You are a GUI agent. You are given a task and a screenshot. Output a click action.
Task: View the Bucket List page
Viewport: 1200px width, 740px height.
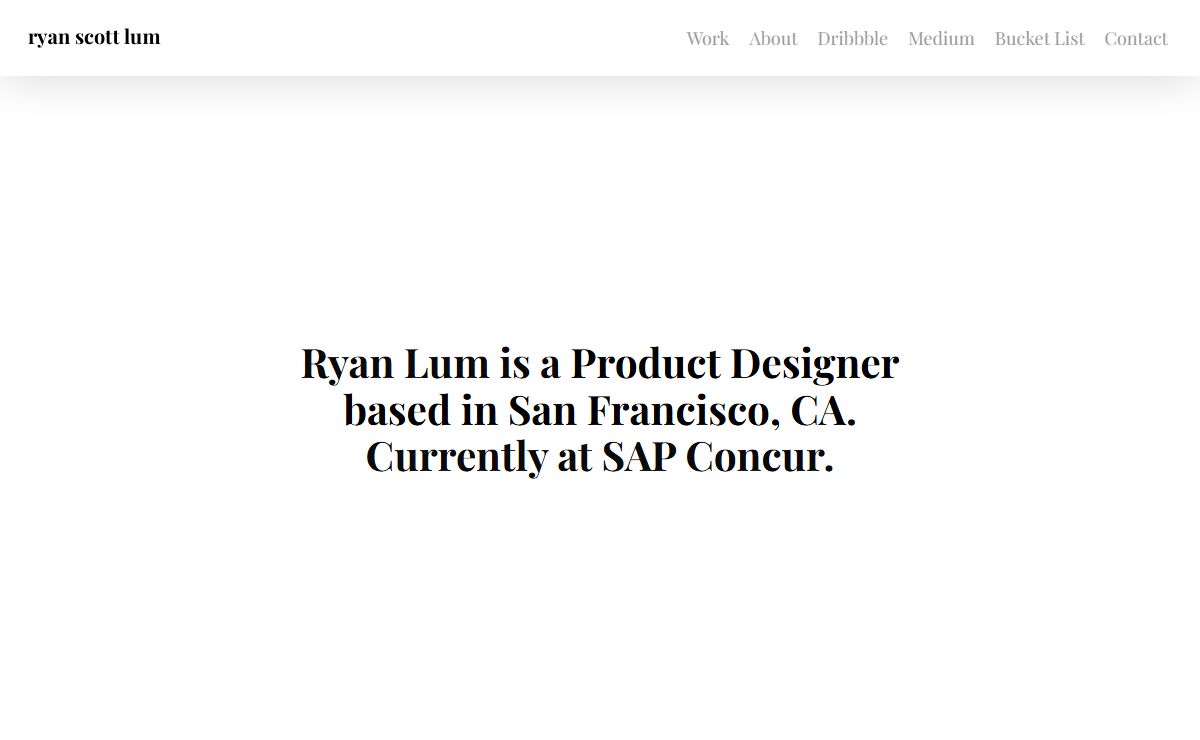(x=1039, y=39)
